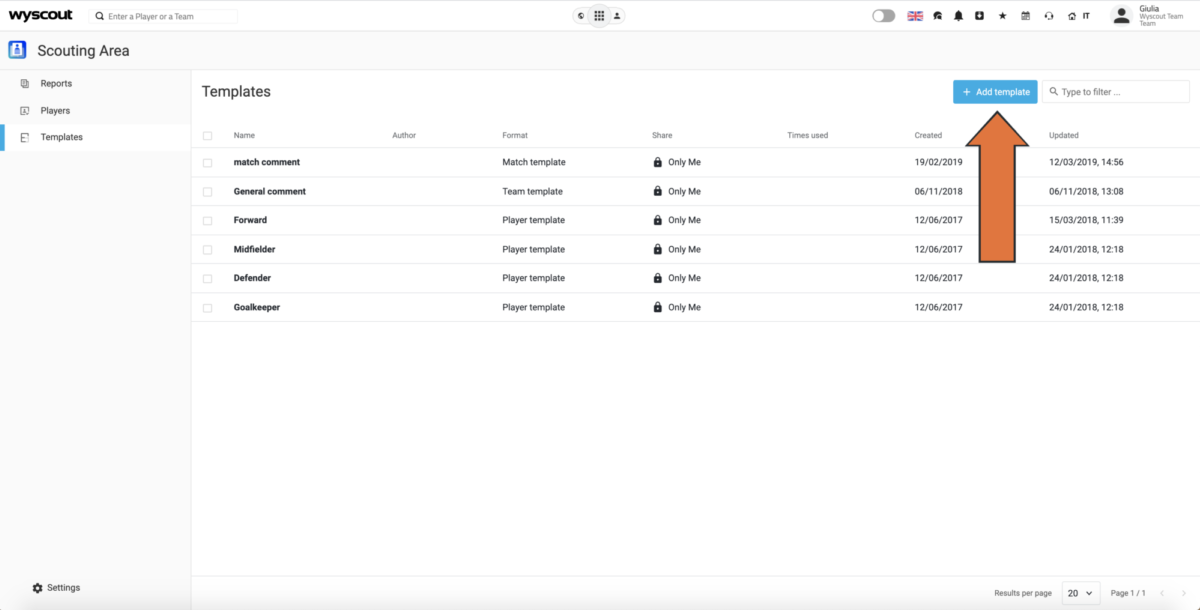Viewport: 1200px width, 610px height.
Task: Click lock icon on Goalkeeper row
Action: (x=657, y=308)
